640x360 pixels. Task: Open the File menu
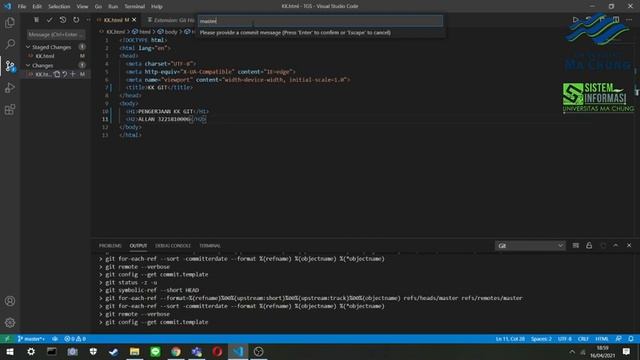(22, 7)
